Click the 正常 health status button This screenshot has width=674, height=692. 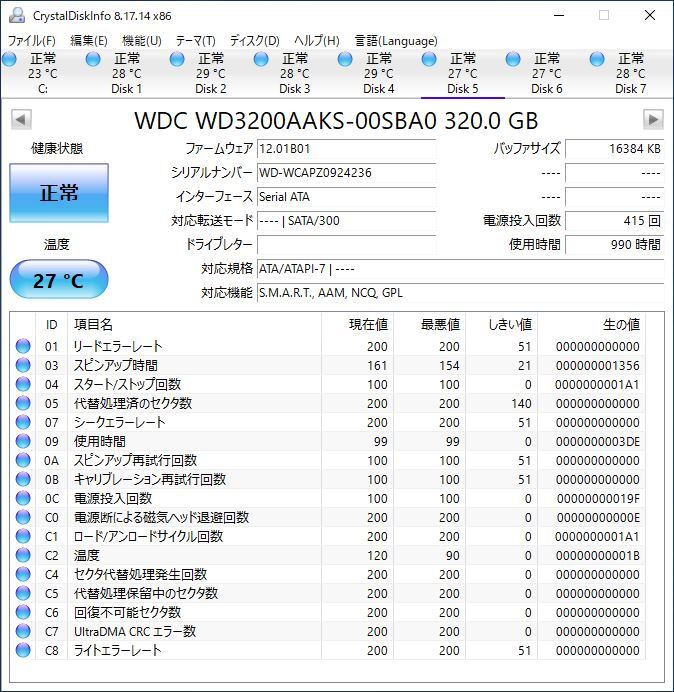(59, 193)
